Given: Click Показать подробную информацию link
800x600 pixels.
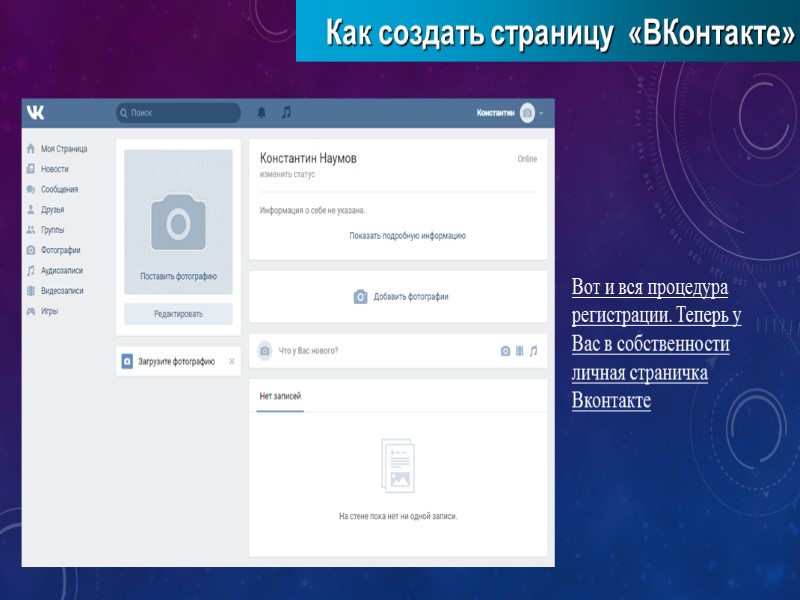Looking at the screenshot, I should [x=407, y=236].
